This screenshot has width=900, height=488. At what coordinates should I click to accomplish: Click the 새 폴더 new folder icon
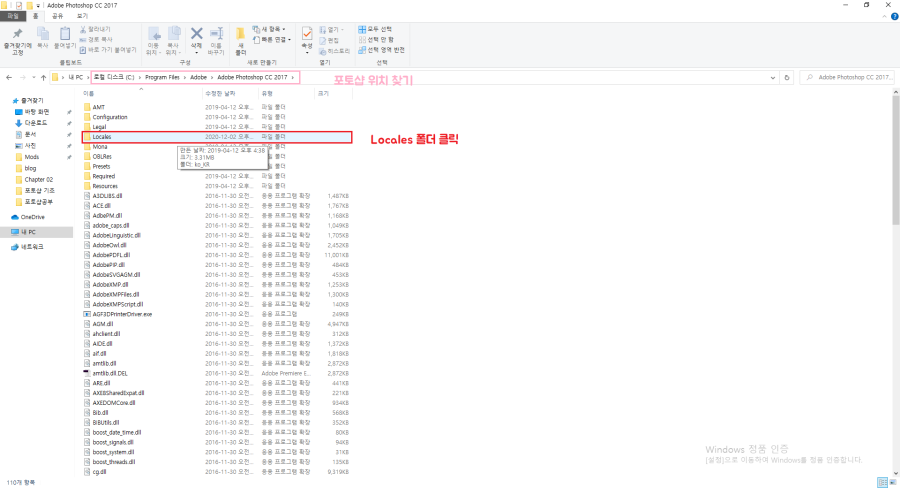point(240,33)
